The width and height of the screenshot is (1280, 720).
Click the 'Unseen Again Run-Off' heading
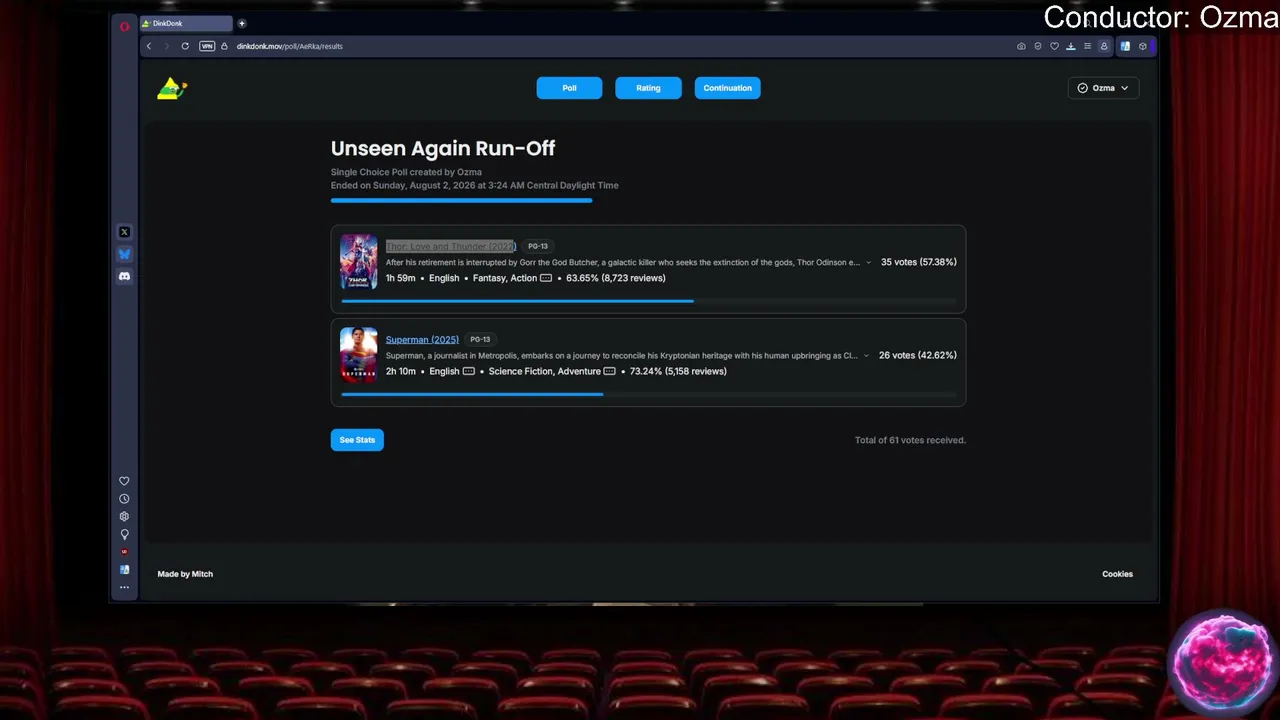point(443,148)
